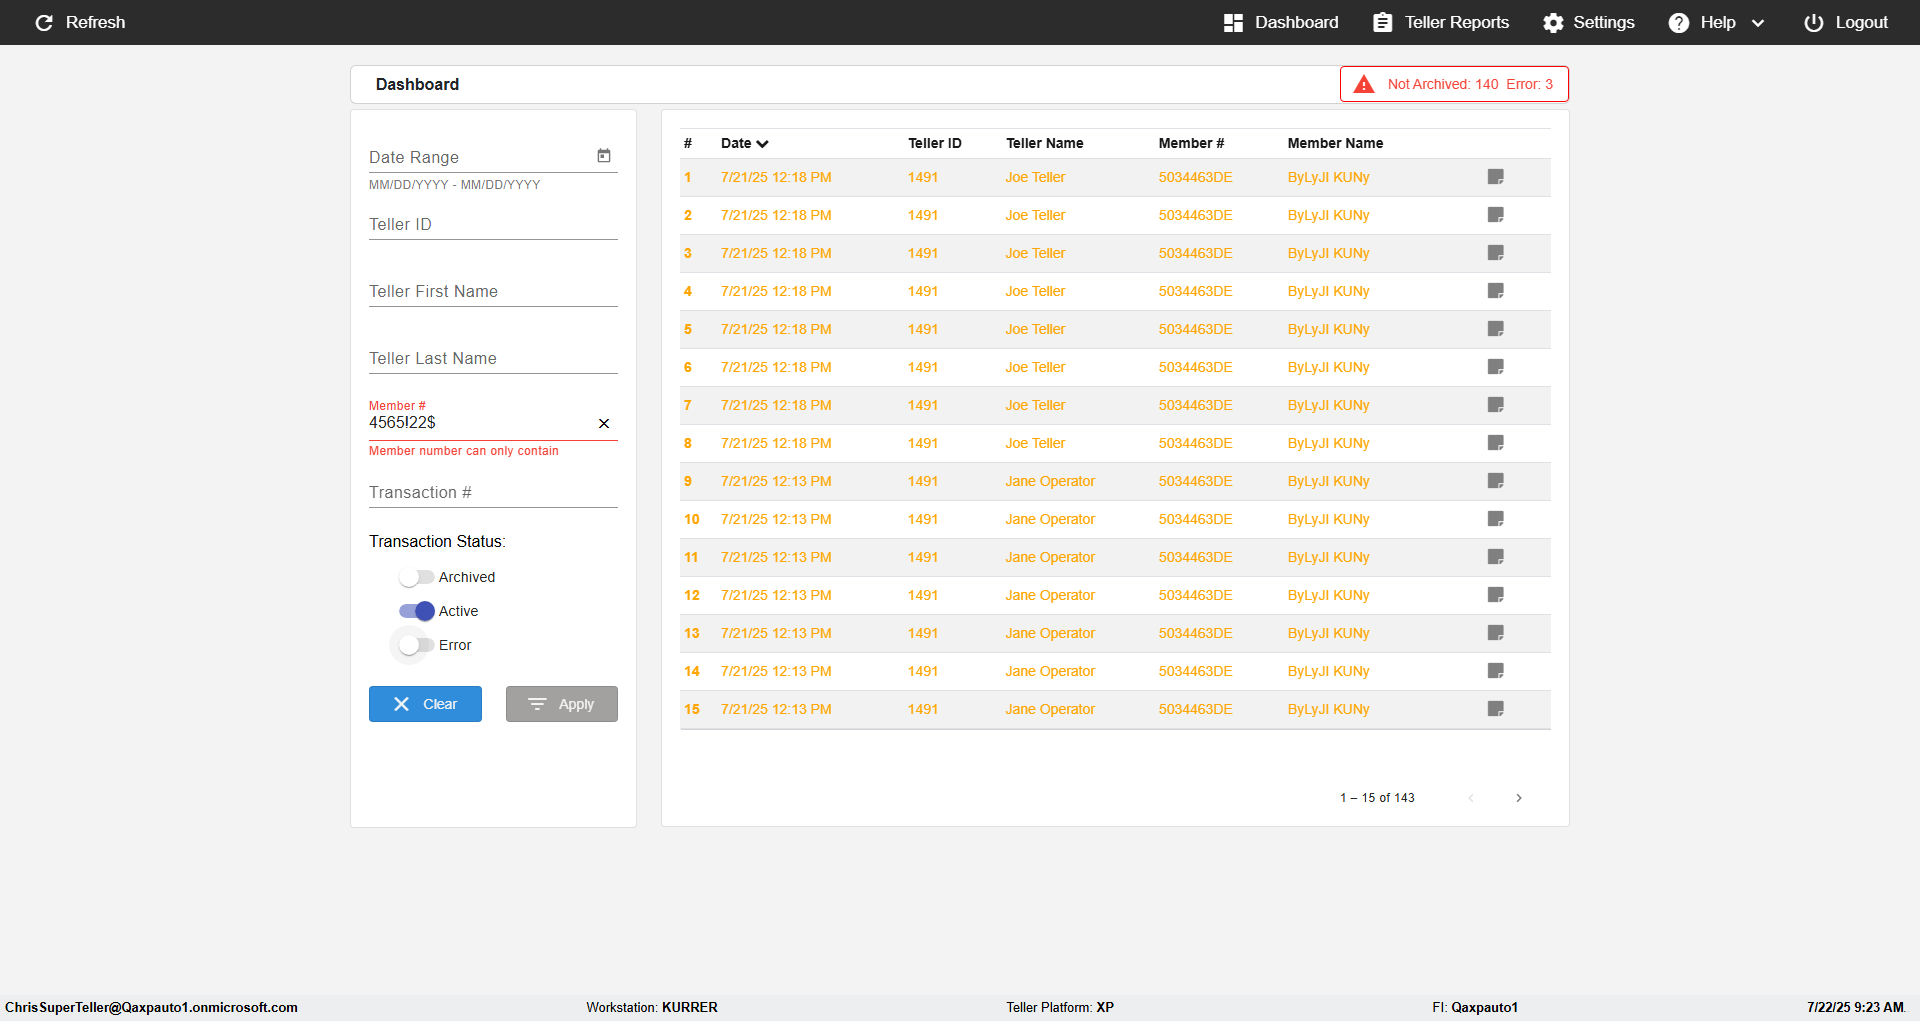This screenshot has width=1920, height=1021.
Task: Clear the Member # field with X icon
Action: point(604,424)
